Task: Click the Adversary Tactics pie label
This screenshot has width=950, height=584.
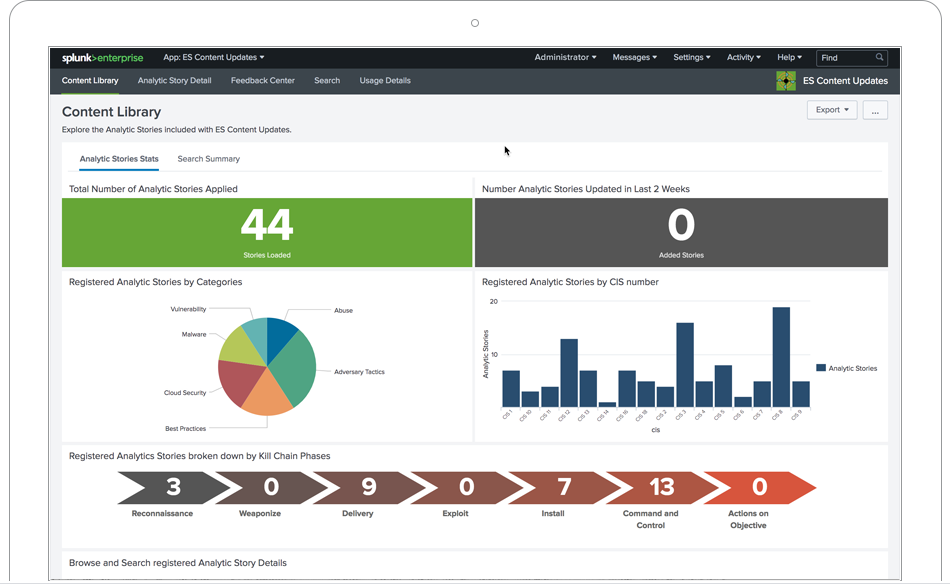Action: click(359, 372)
